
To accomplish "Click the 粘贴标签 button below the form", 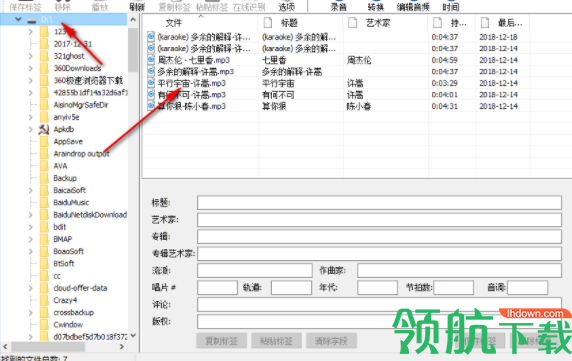I will pyautogui.click(x=277, y=341).
